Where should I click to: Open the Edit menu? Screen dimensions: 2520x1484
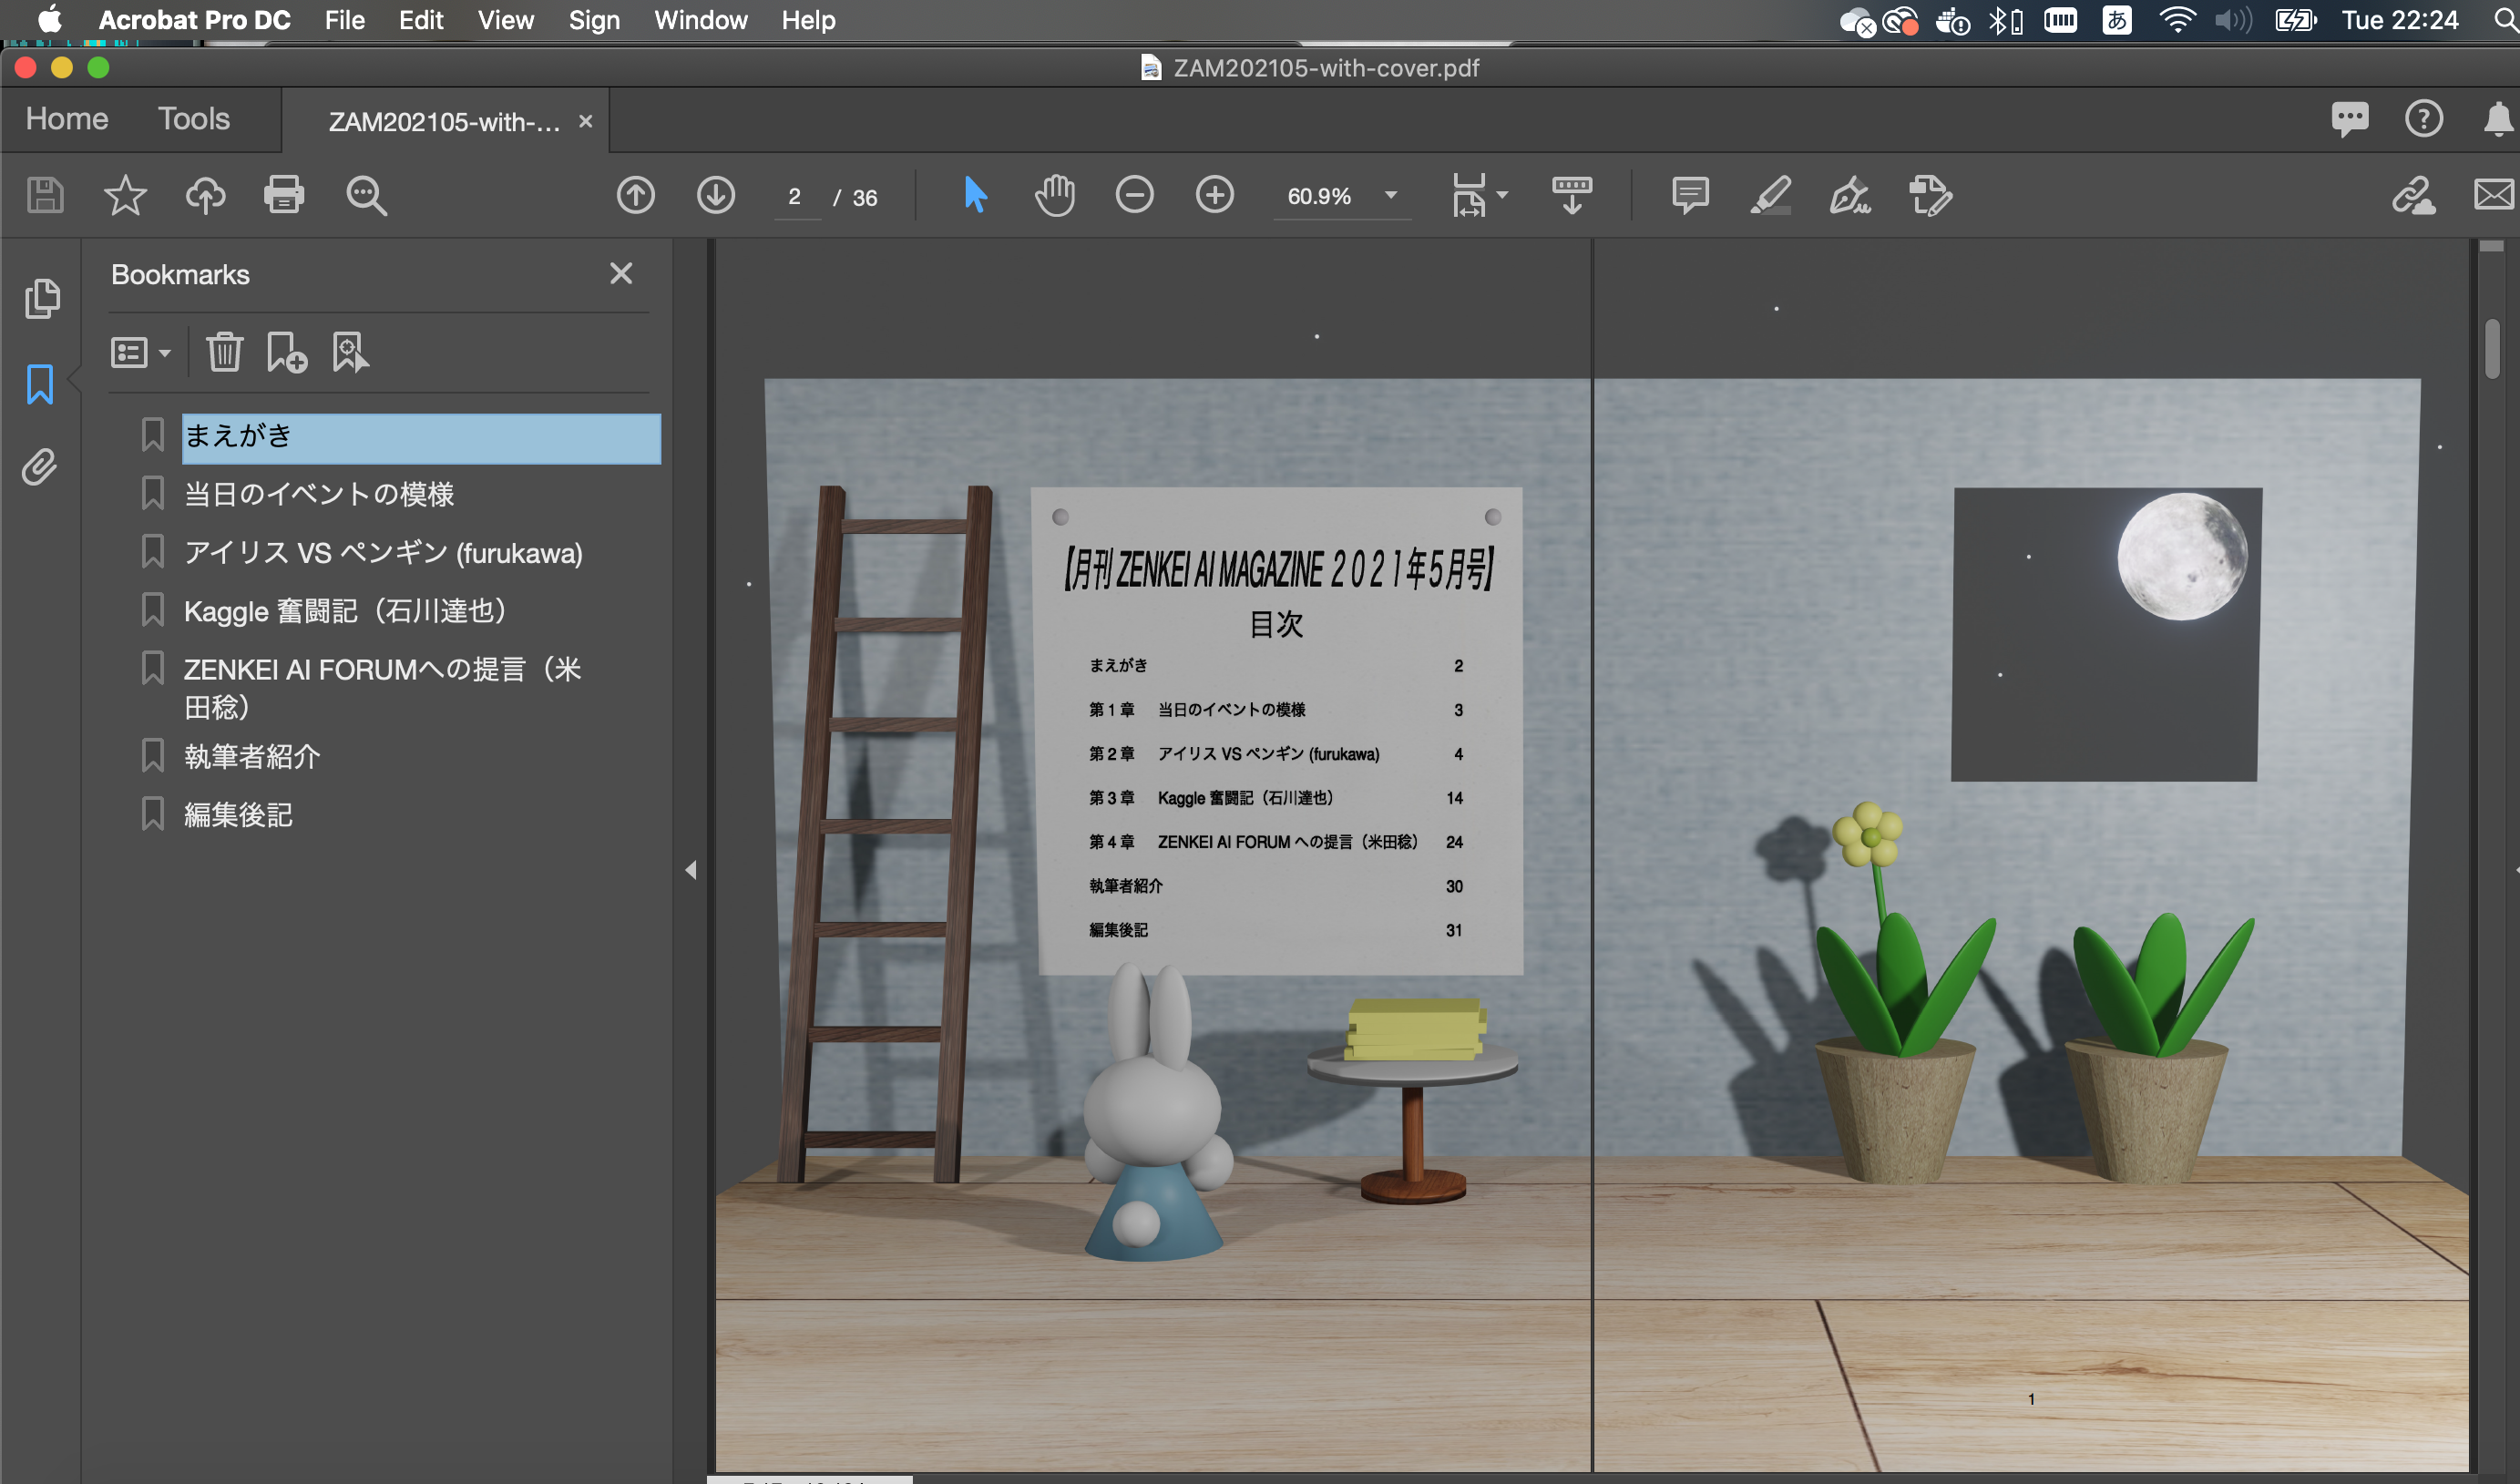pyautogui.click(x=421, y=20)
